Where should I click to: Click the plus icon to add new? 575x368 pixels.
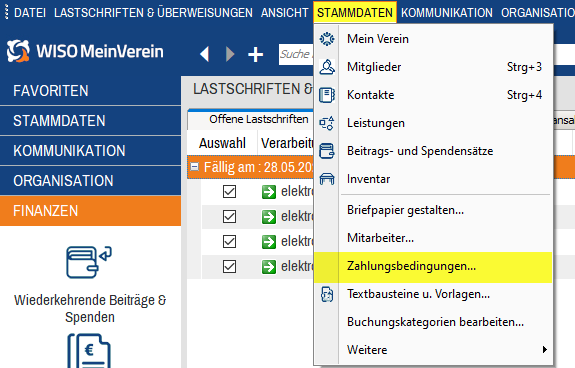click(255, 55)
